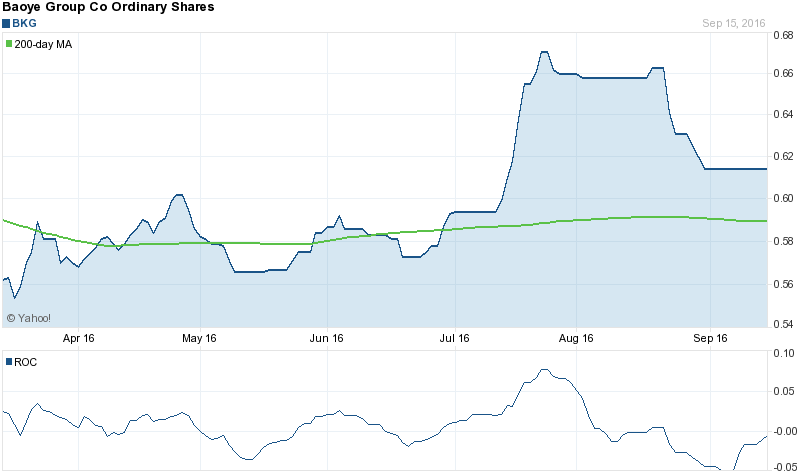Viewport: 800px width, 475px height.
Task: Click the Sep 15, 2016 date label
Action: [x=734, y=23]
